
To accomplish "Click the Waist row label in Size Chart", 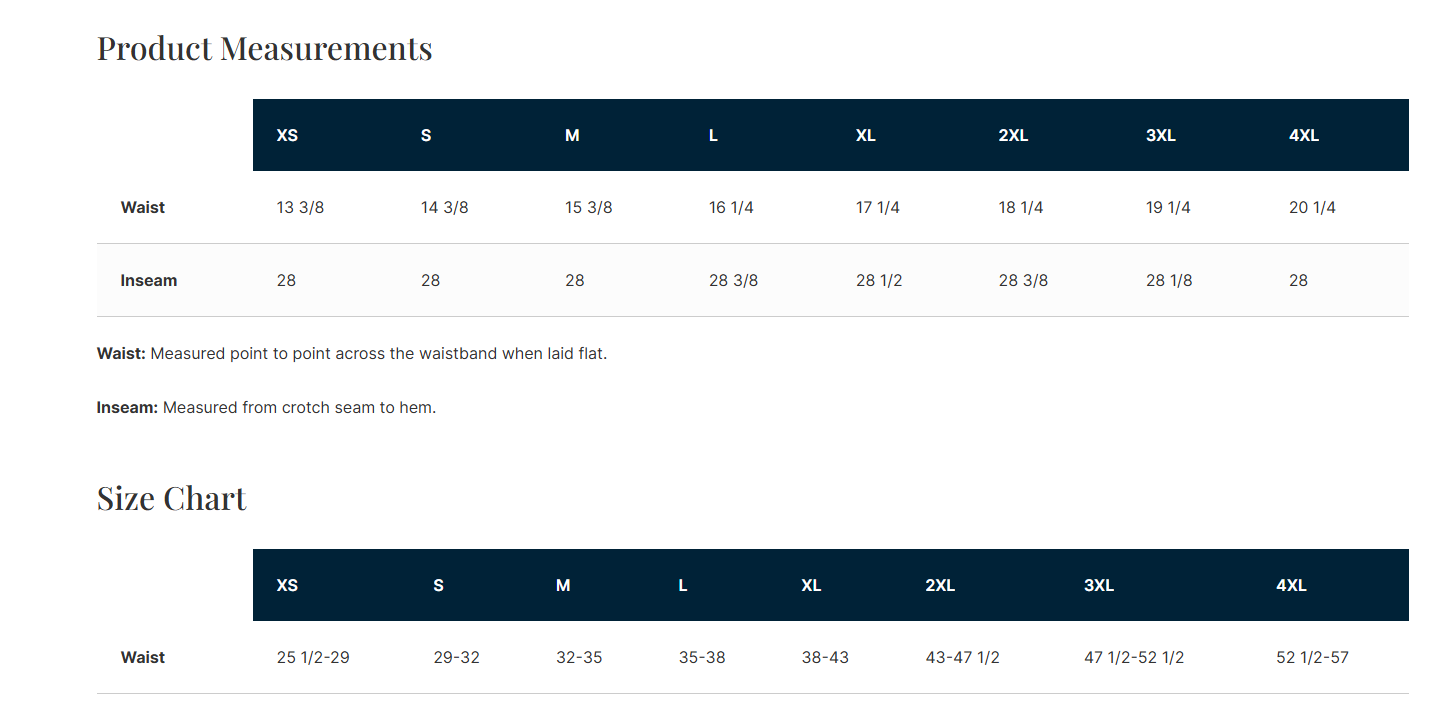I will [x=143, y=658].
